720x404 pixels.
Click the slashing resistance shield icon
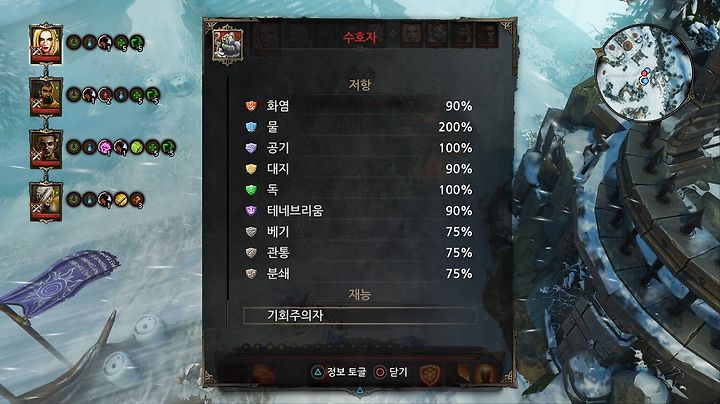[x=251, y=232]
